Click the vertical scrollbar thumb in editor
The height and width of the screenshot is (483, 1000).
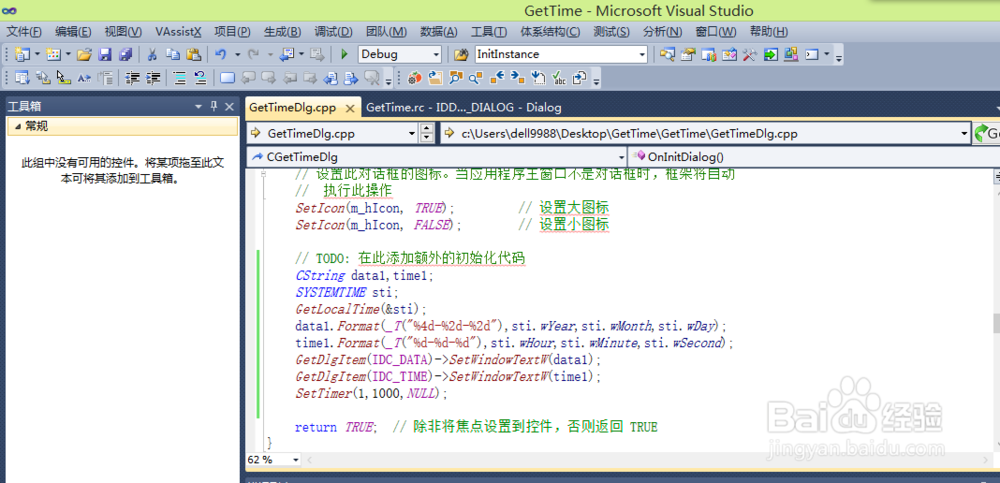(996, 323)
